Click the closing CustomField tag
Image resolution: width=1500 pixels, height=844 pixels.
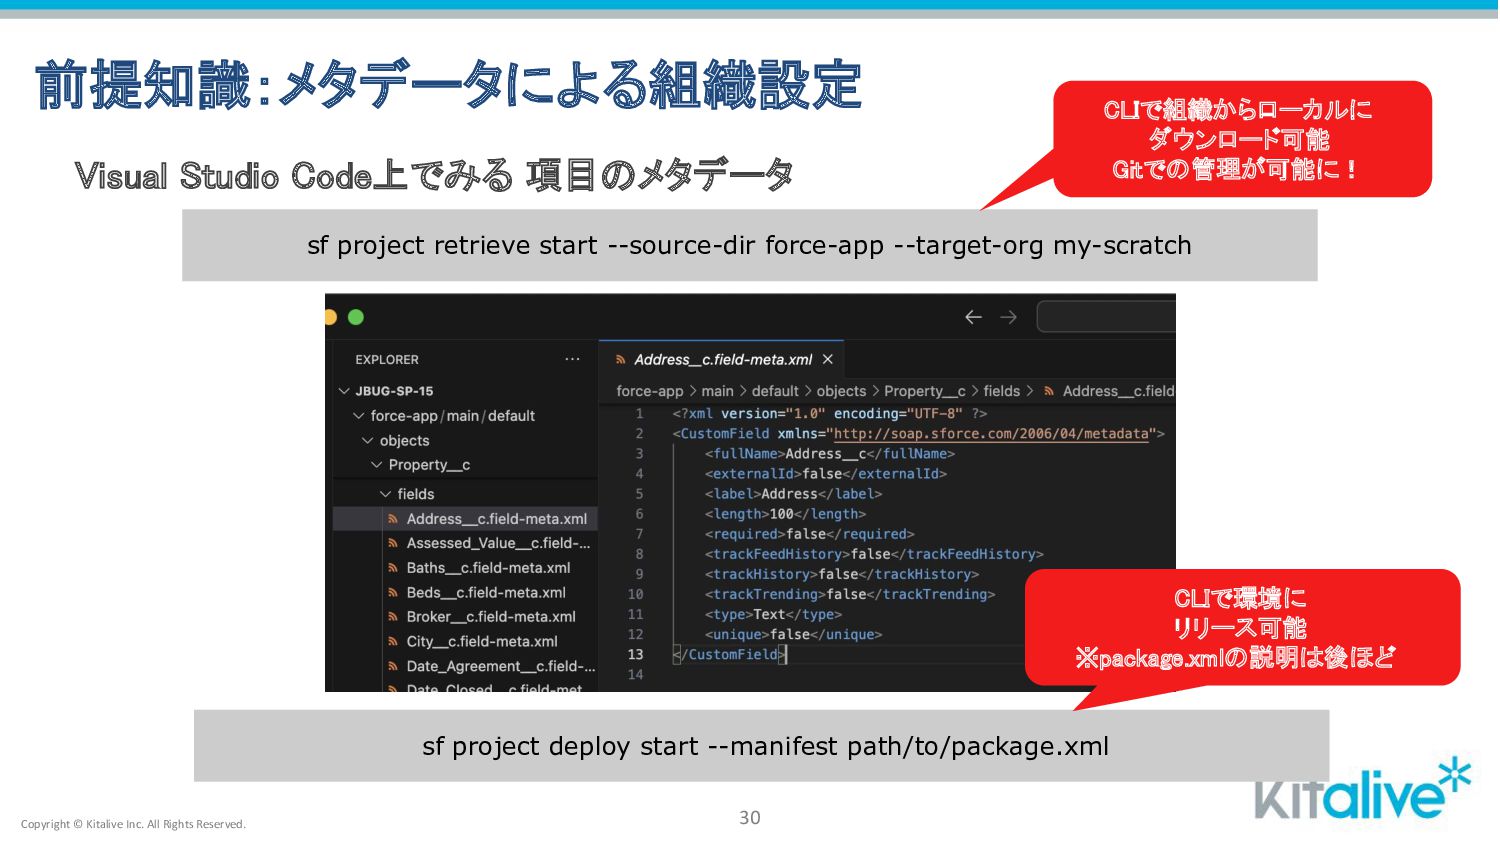(x=730, y=654)
